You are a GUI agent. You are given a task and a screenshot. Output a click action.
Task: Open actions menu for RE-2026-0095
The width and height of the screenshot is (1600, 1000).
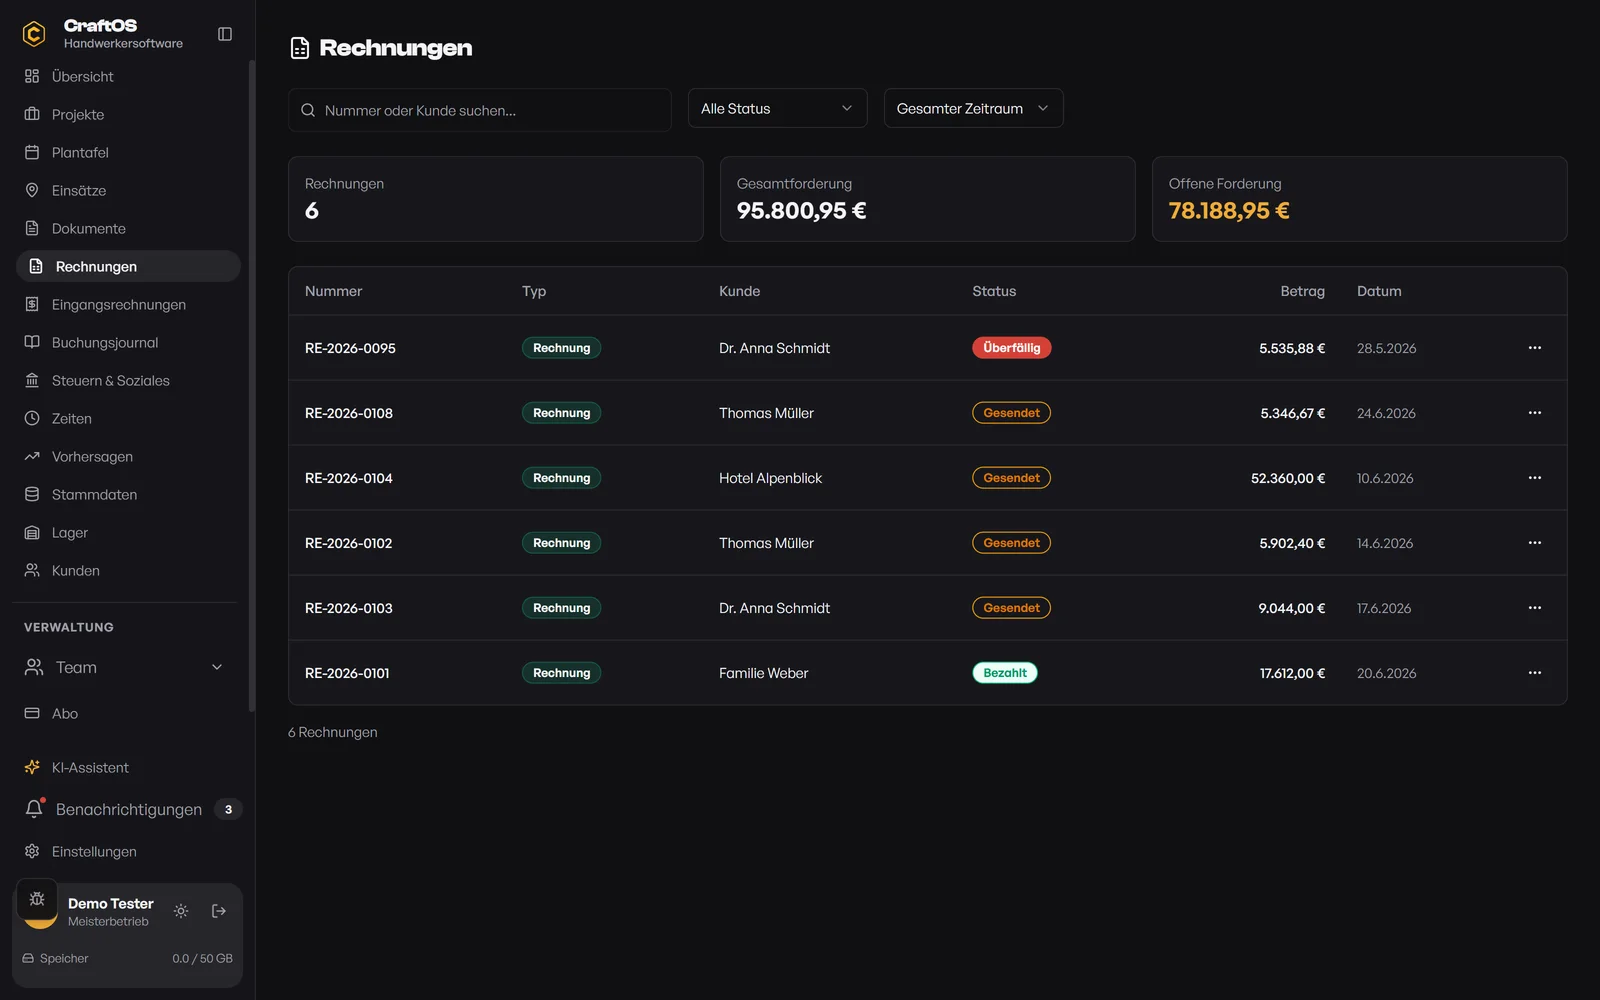(x=1535, y=348)
